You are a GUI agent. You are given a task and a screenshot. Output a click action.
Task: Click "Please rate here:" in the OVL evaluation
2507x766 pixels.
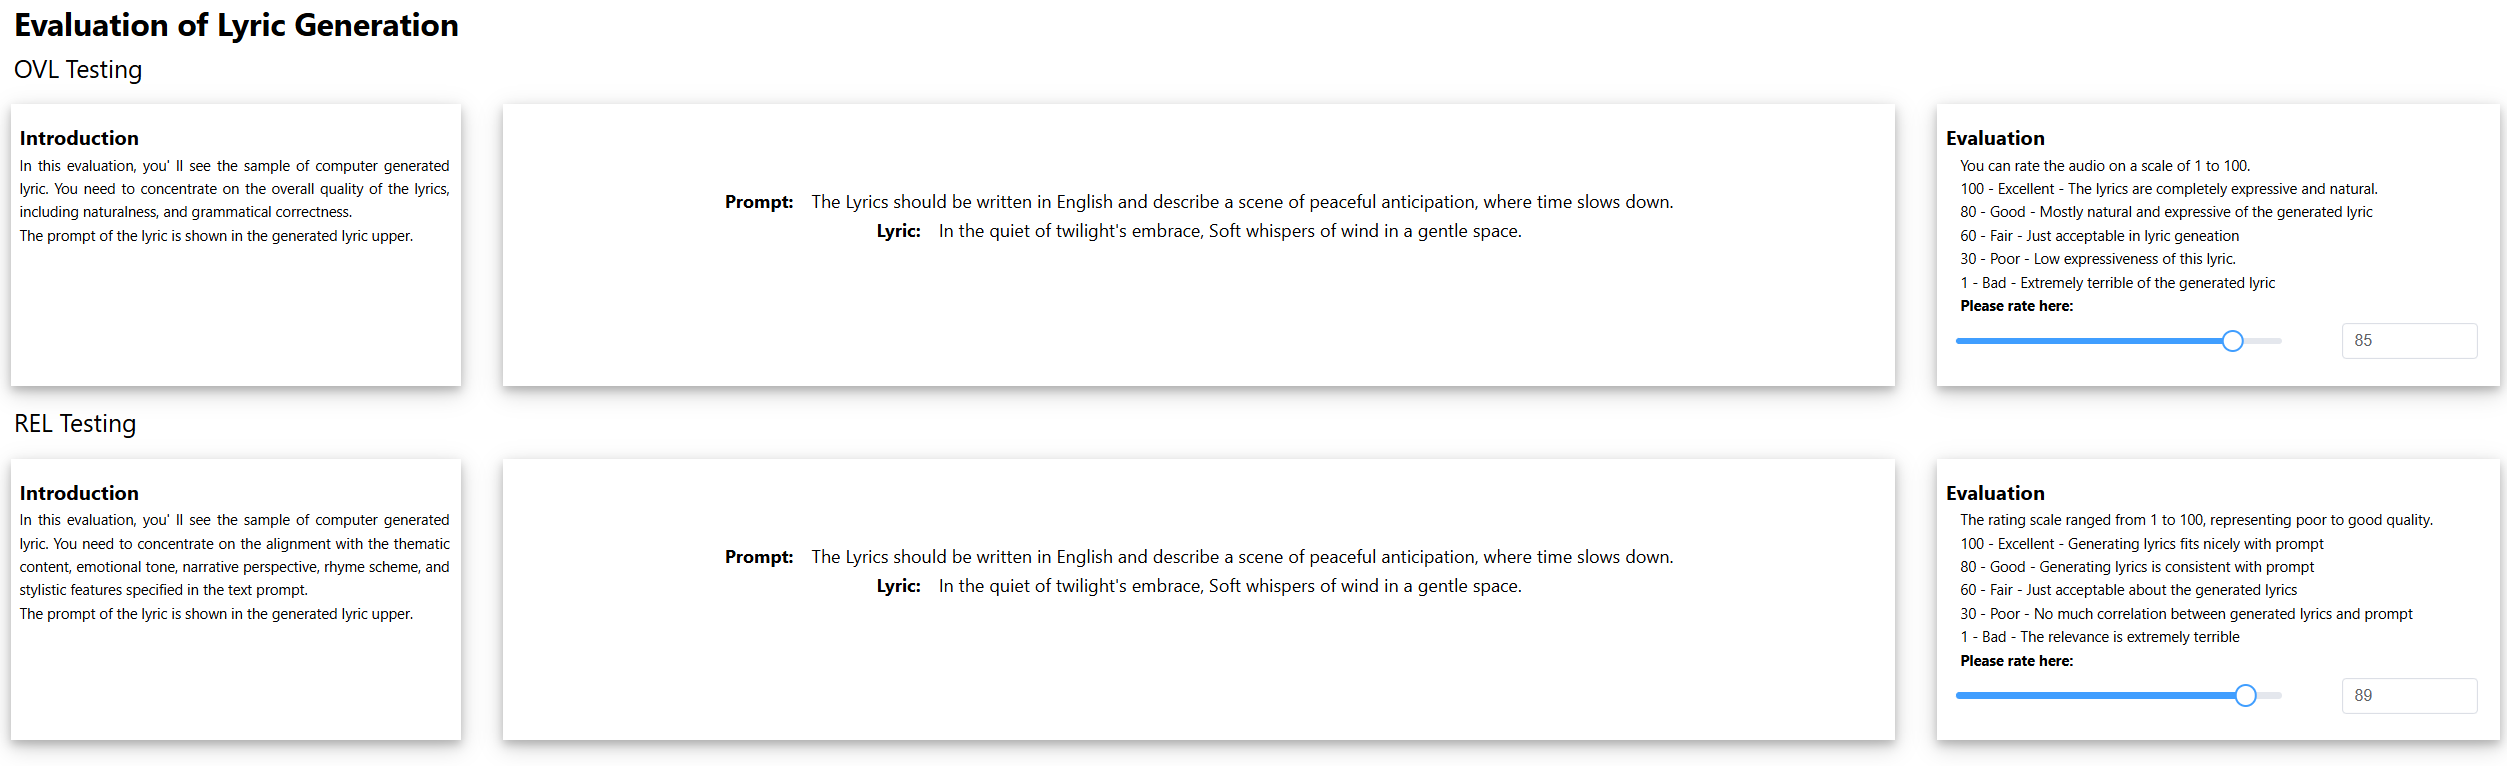point(2016,306)
